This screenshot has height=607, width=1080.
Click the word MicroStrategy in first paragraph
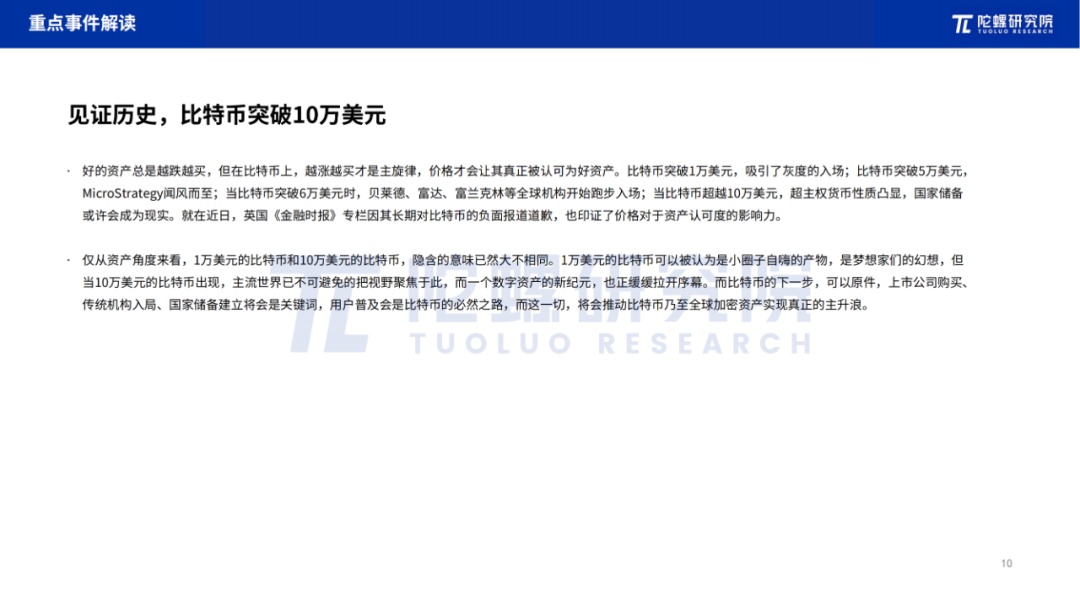pyautogui.click(x=123, y=194)
